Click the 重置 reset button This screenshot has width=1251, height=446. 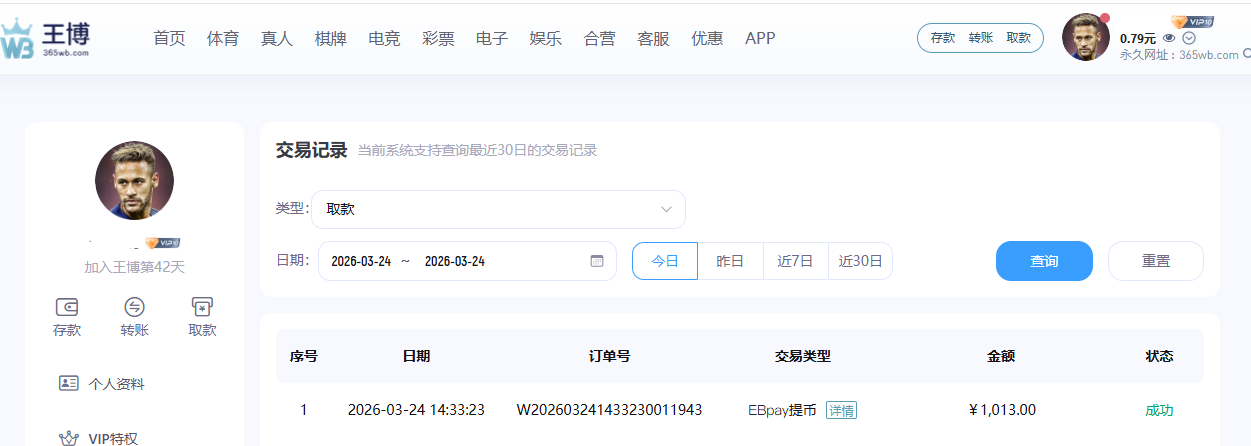pyautogui.click(x=1155, y=261)
